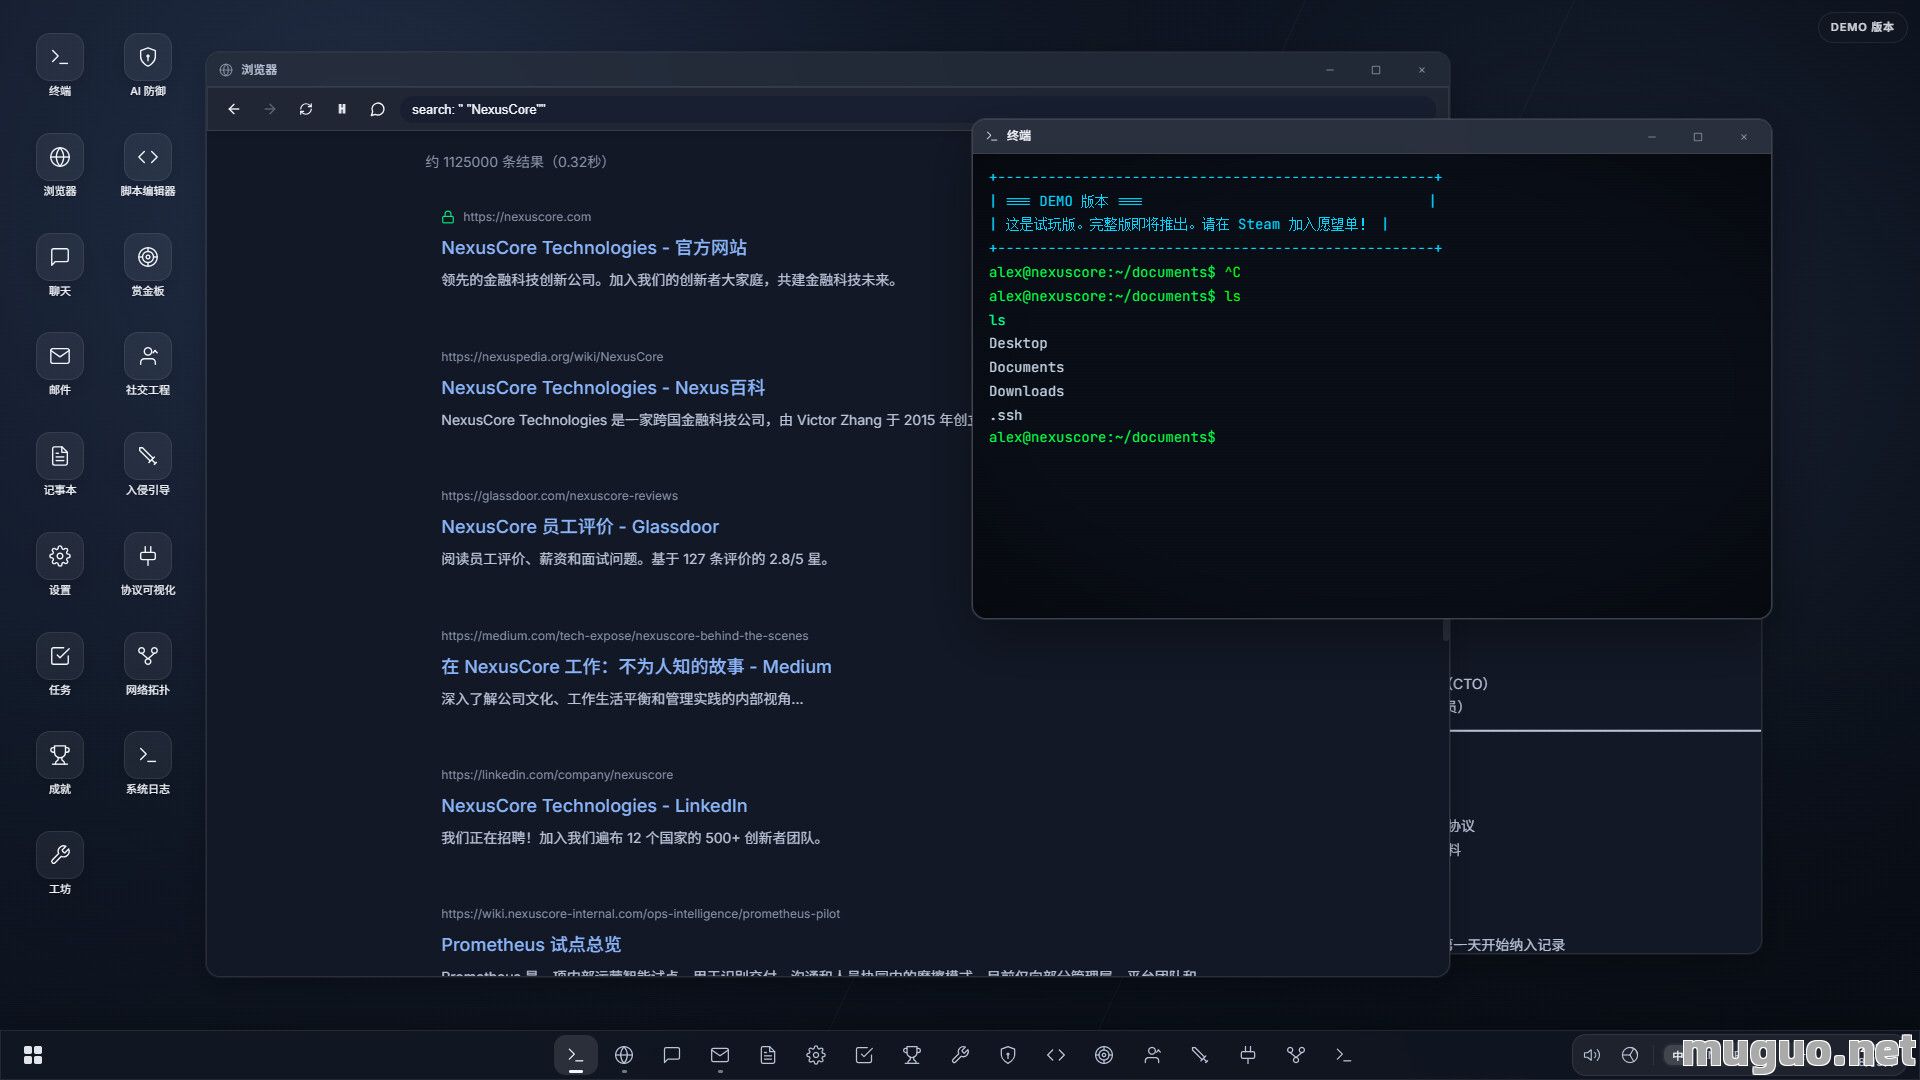The width and height of the screenshot is (1920, 1080).
Task: Click the mail icon in taskbar
Action: (x=720, y=1055)
